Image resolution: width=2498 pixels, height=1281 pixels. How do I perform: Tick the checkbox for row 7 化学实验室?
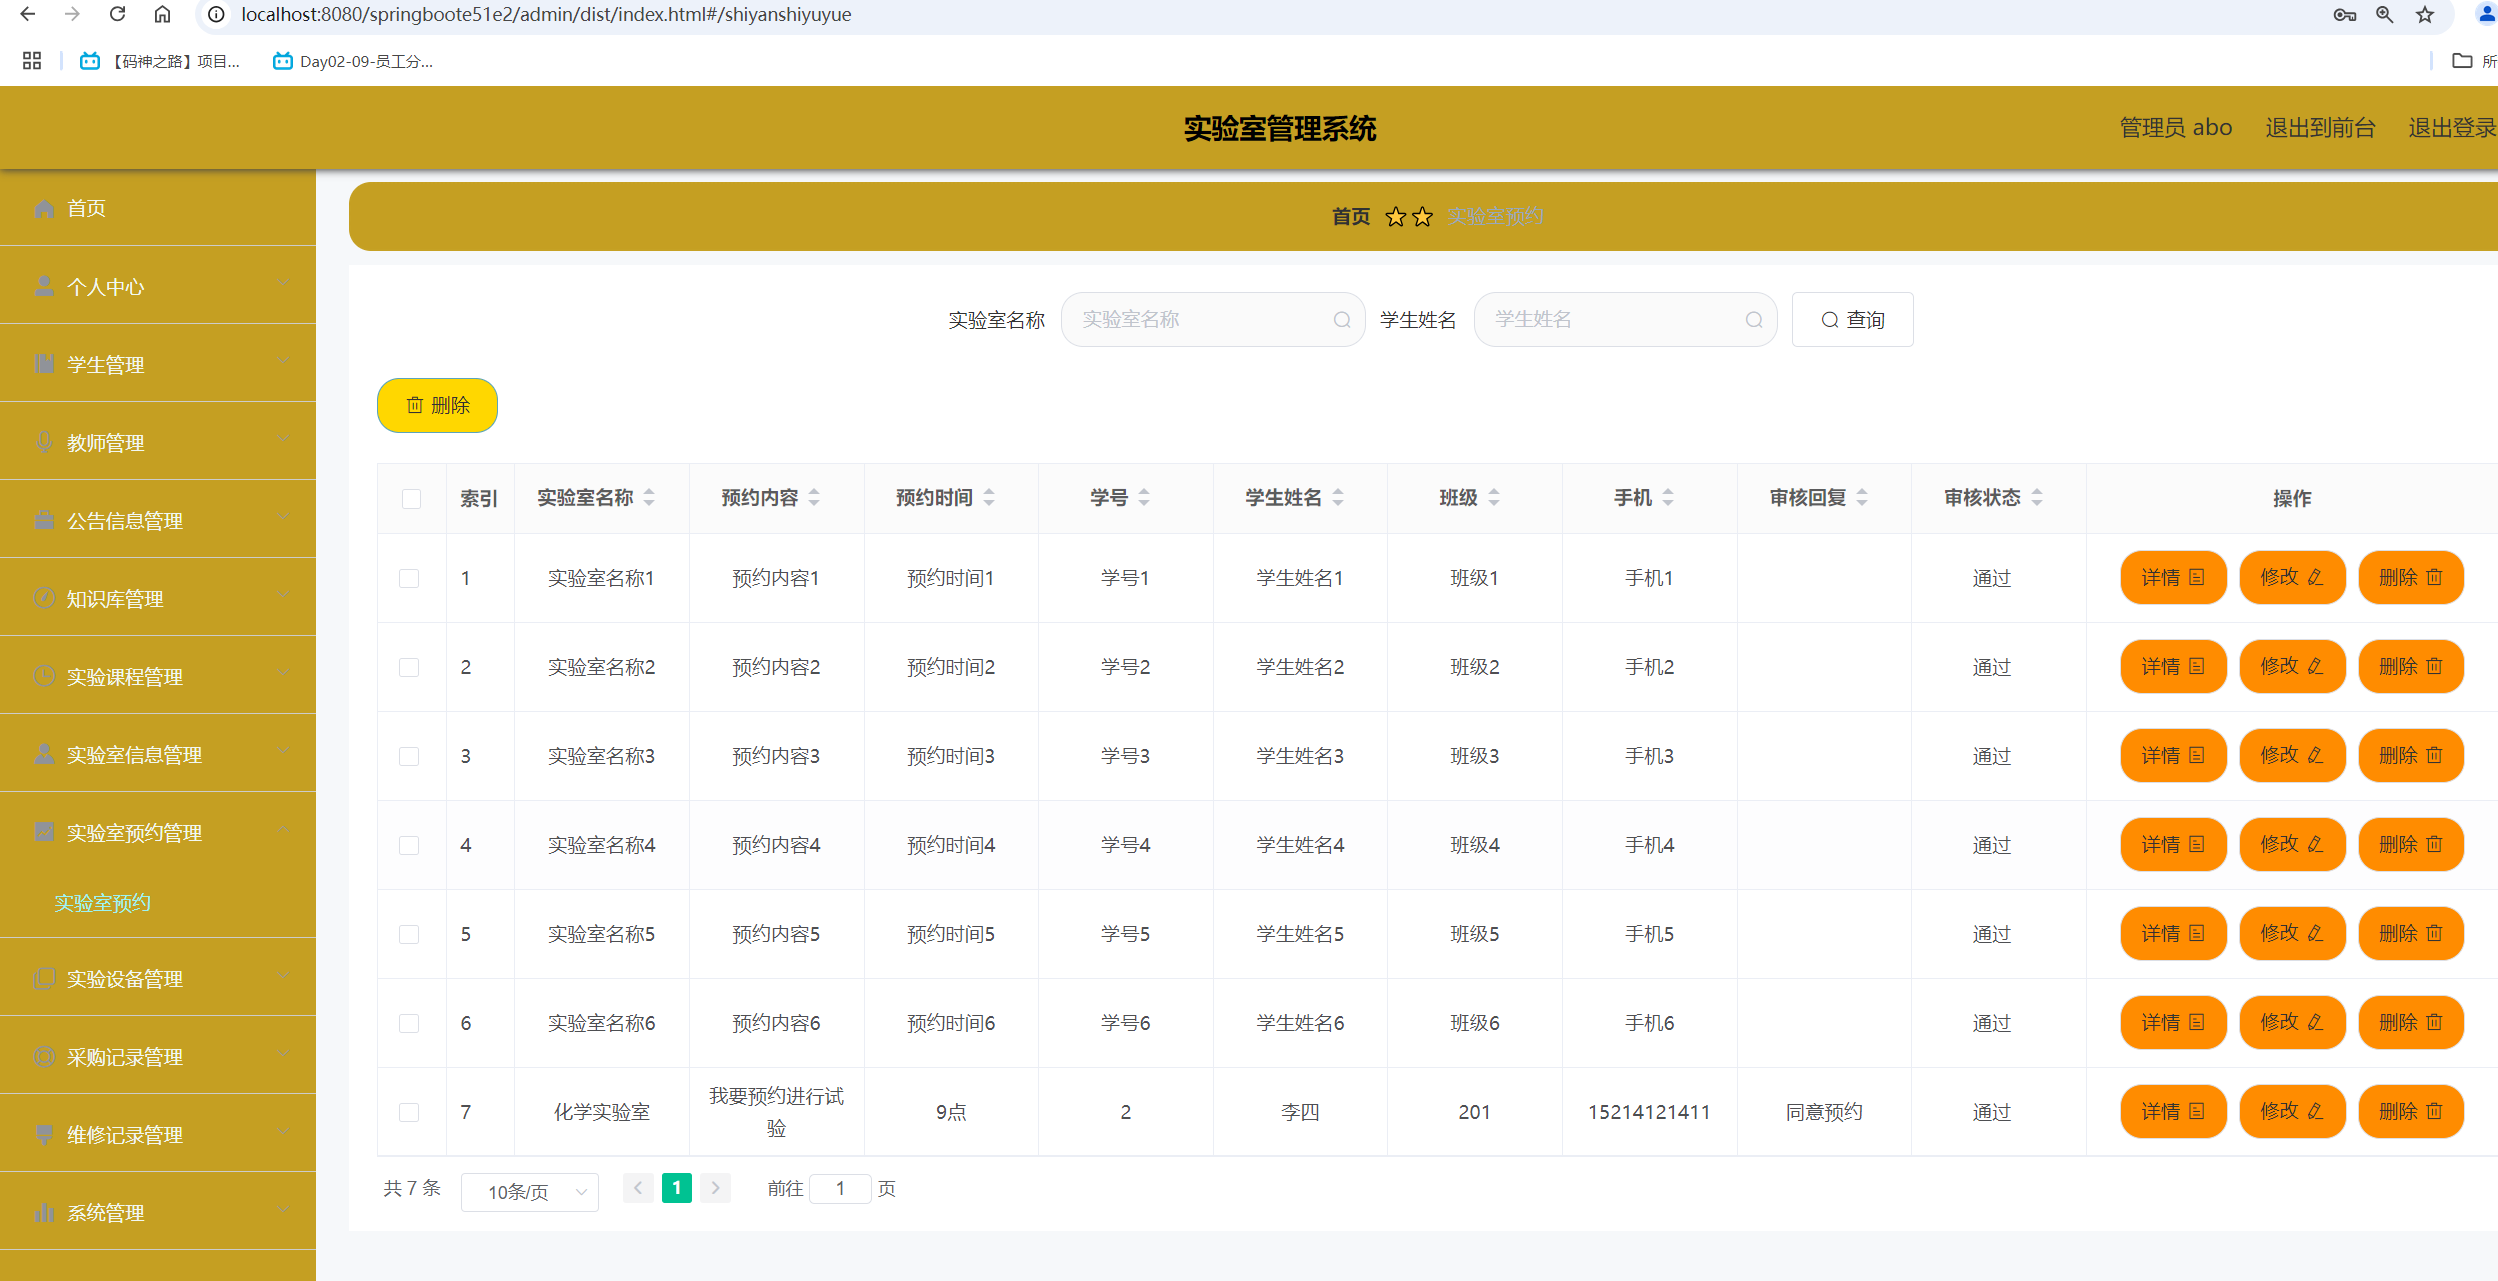point(409,1110)
